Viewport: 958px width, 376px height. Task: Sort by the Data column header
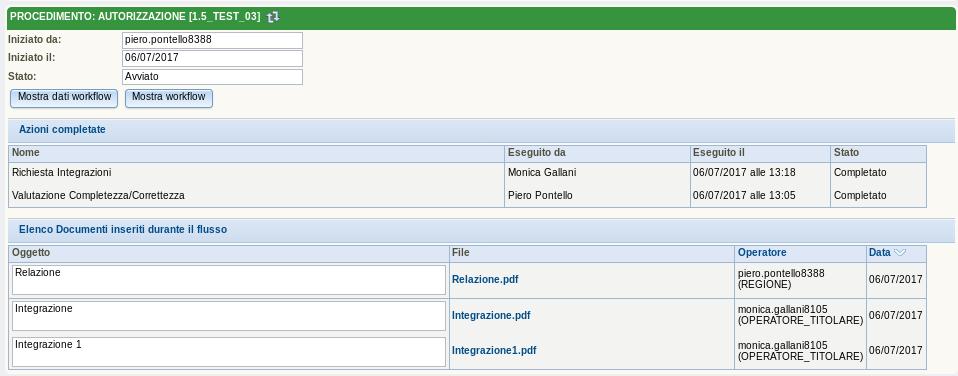pyautogui.click(x=879, y=253)
